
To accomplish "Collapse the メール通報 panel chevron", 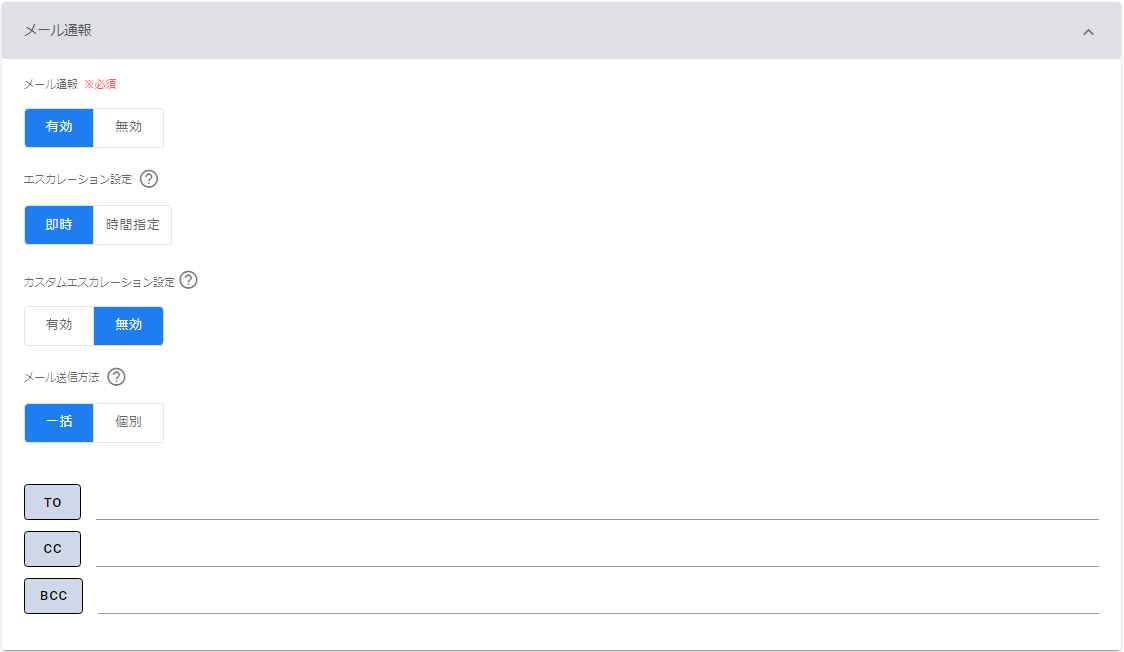I will click(x=1088, y=32).
